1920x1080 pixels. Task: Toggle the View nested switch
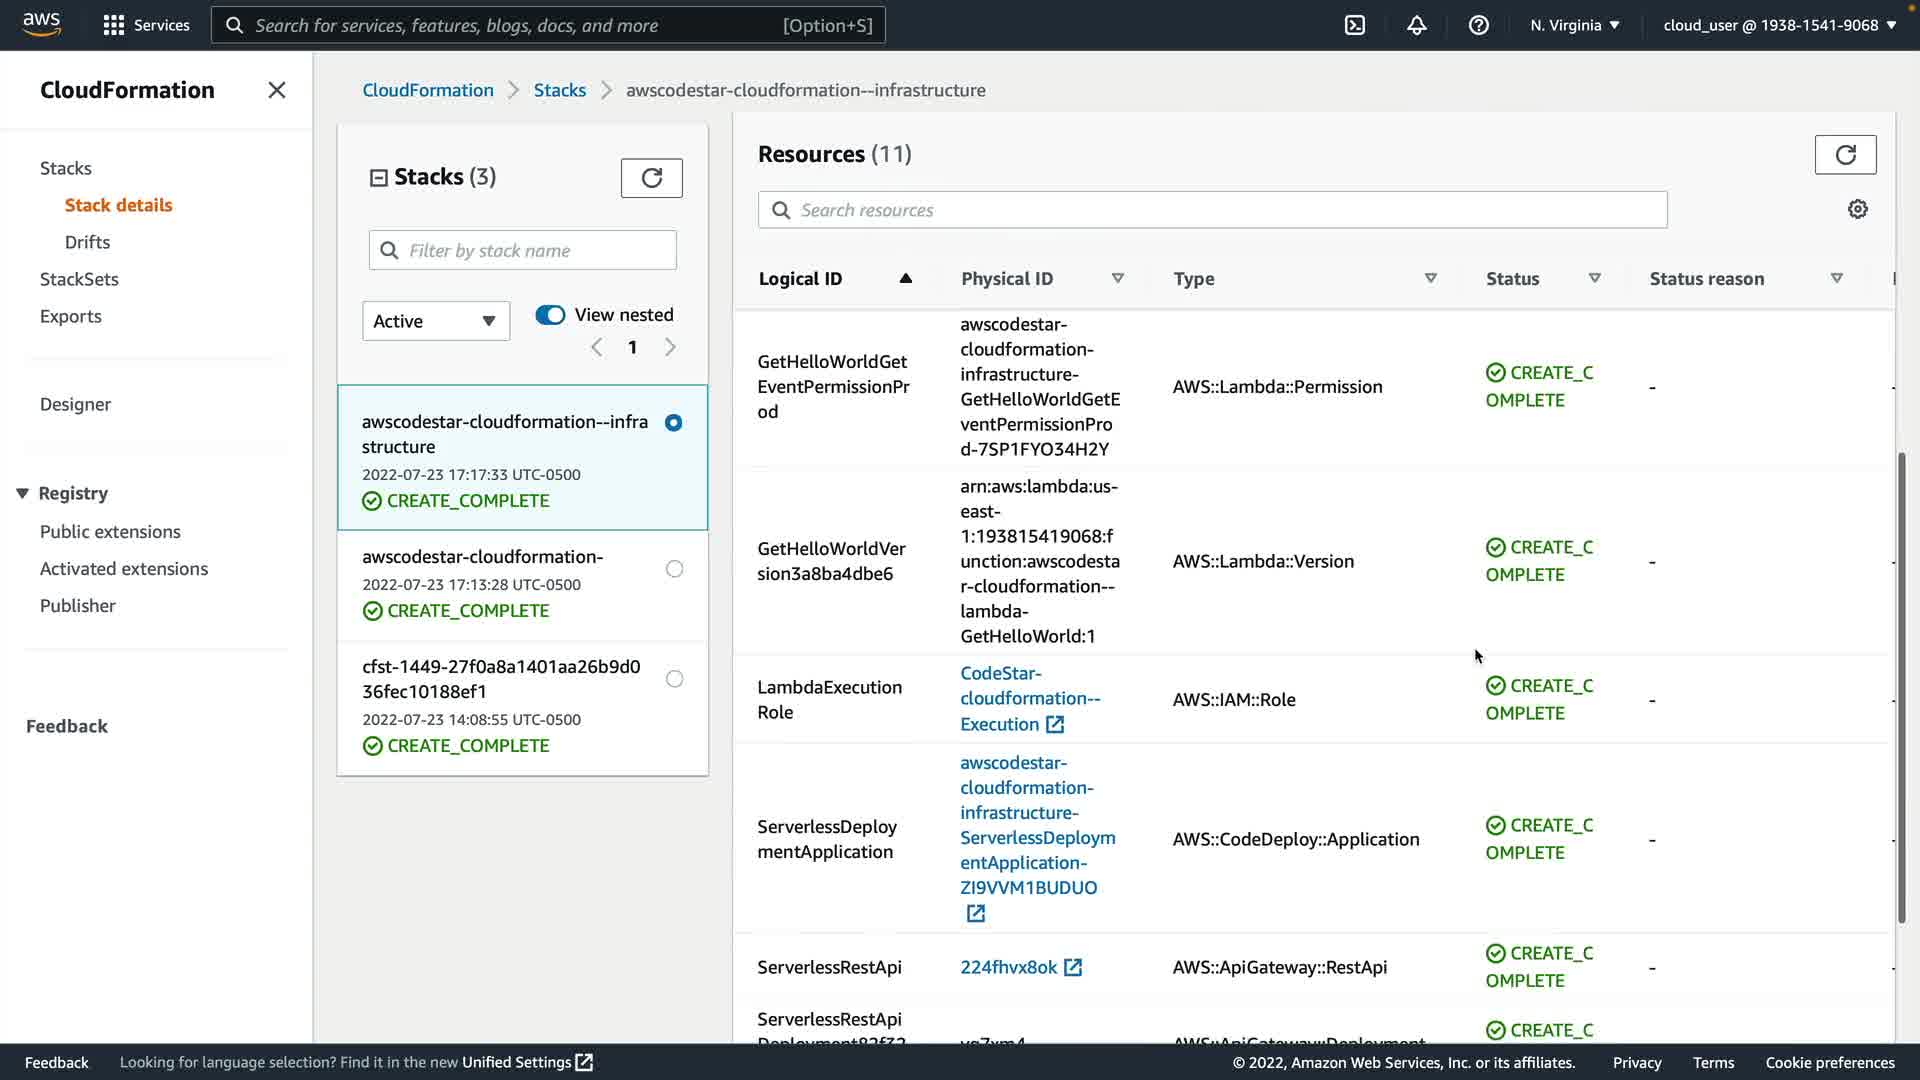[550, 315]
